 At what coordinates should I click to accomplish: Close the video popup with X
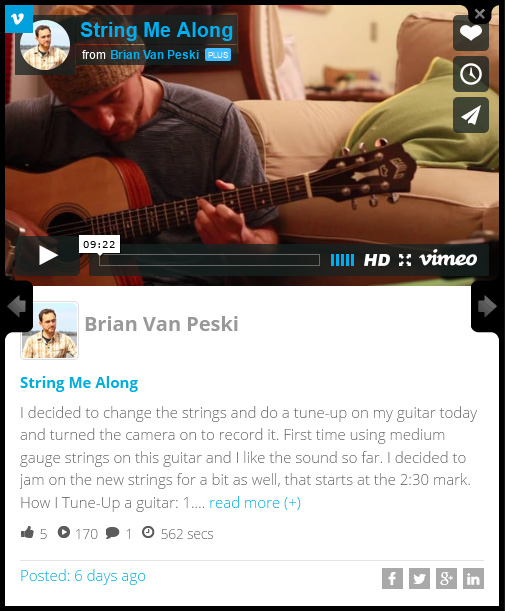pyautogui.click(x=480, y=14)
